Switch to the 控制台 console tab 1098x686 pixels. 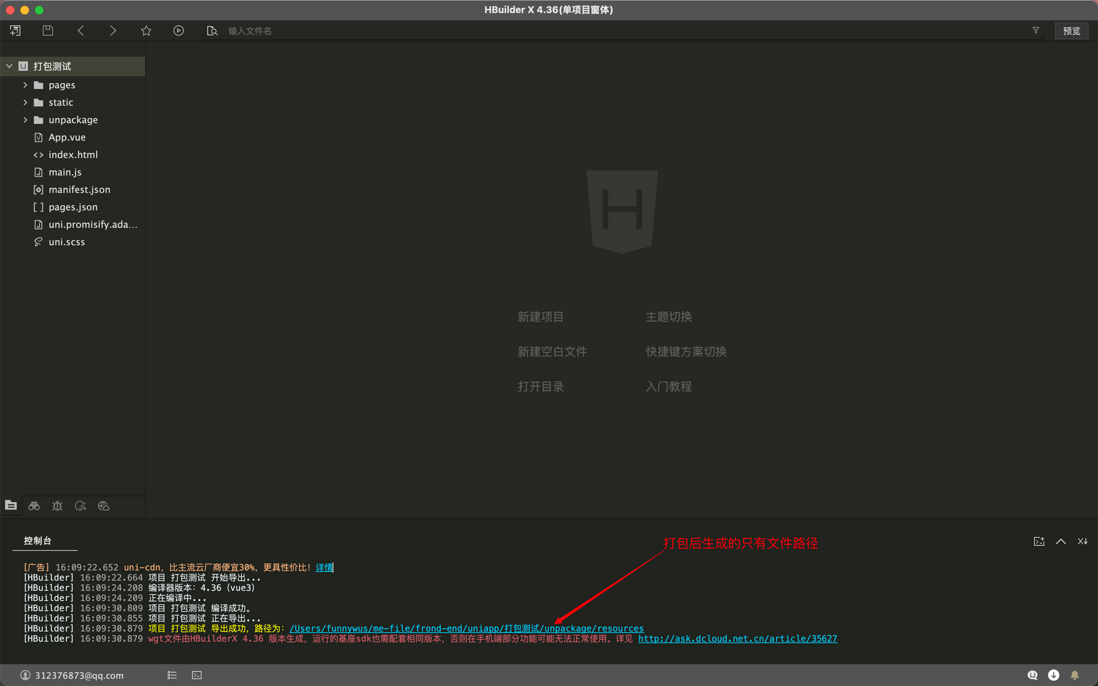(x=38, y=541)
